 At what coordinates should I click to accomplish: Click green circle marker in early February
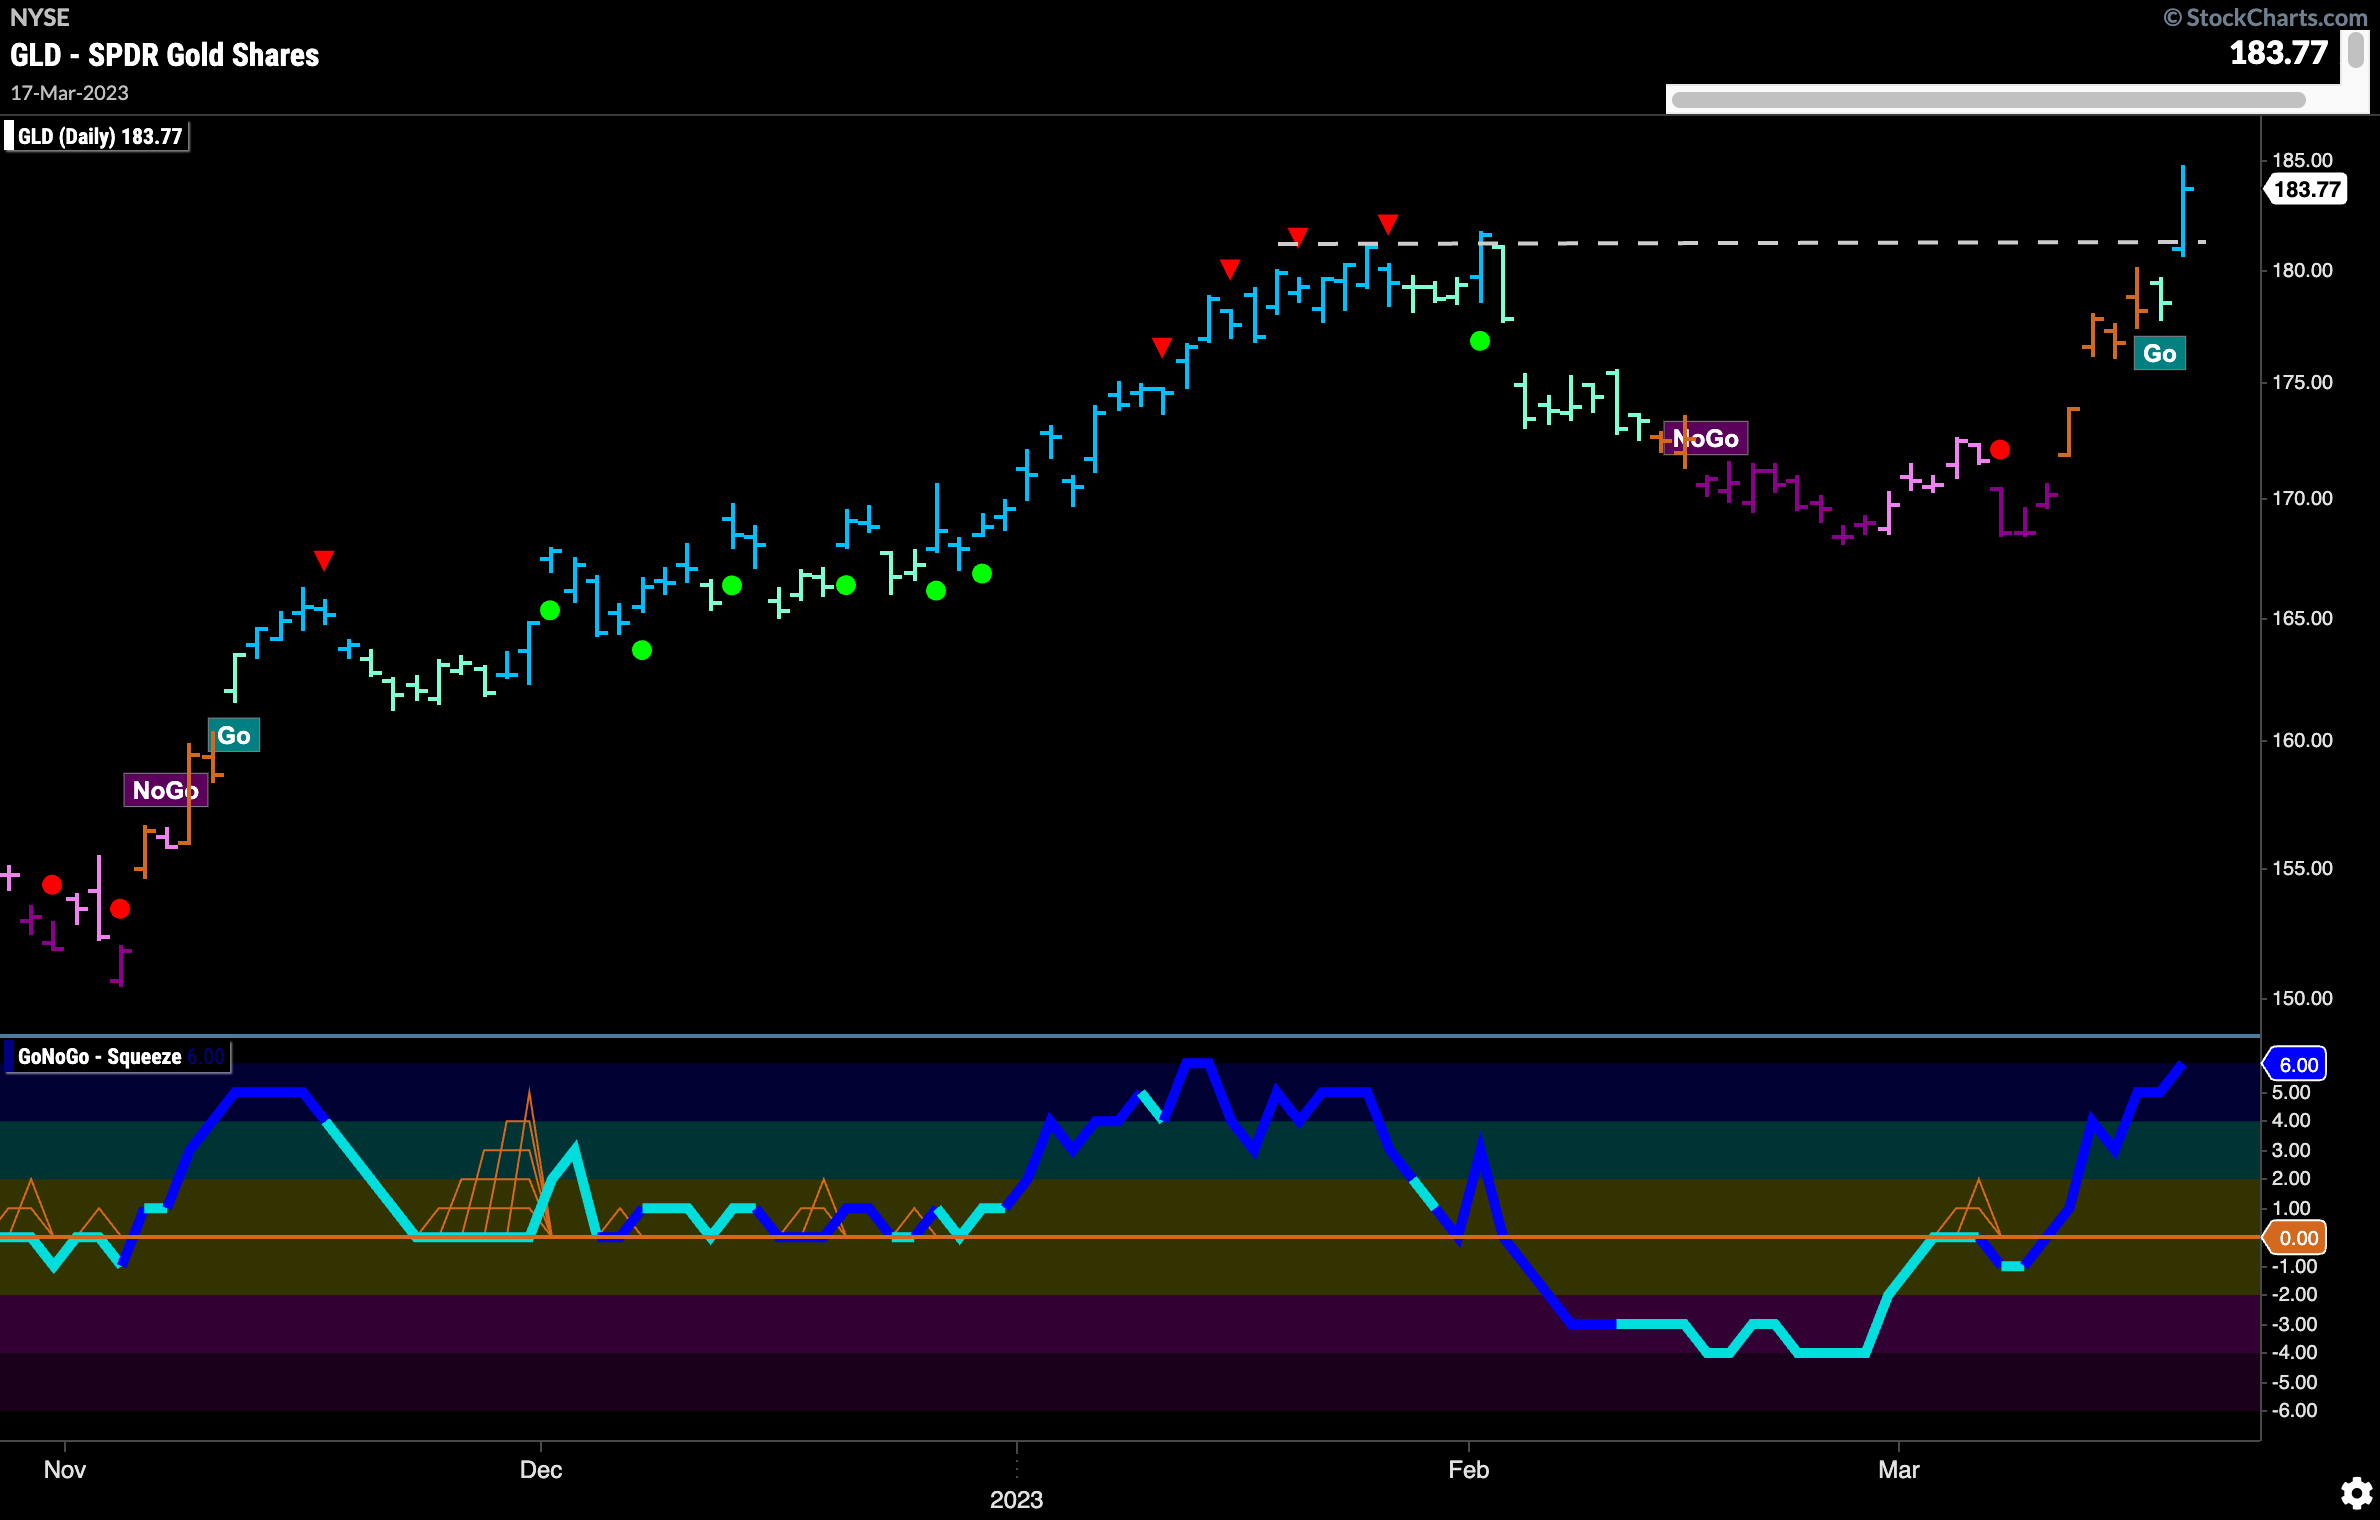pyautogui.click(x=1480, y=341)
